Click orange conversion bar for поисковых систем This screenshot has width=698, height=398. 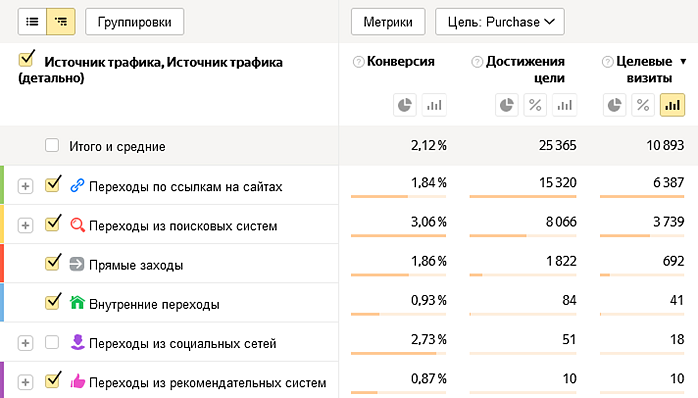click(x=398, y=236)
